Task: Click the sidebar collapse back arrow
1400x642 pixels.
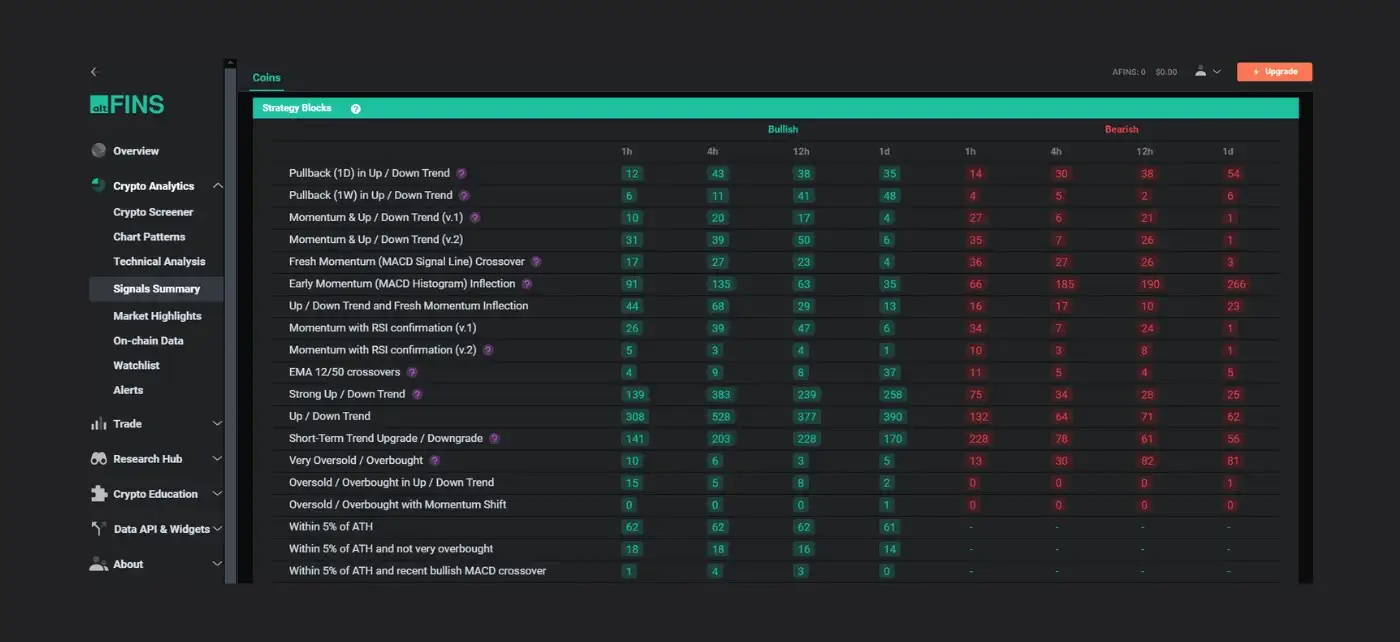Action: 94,72
